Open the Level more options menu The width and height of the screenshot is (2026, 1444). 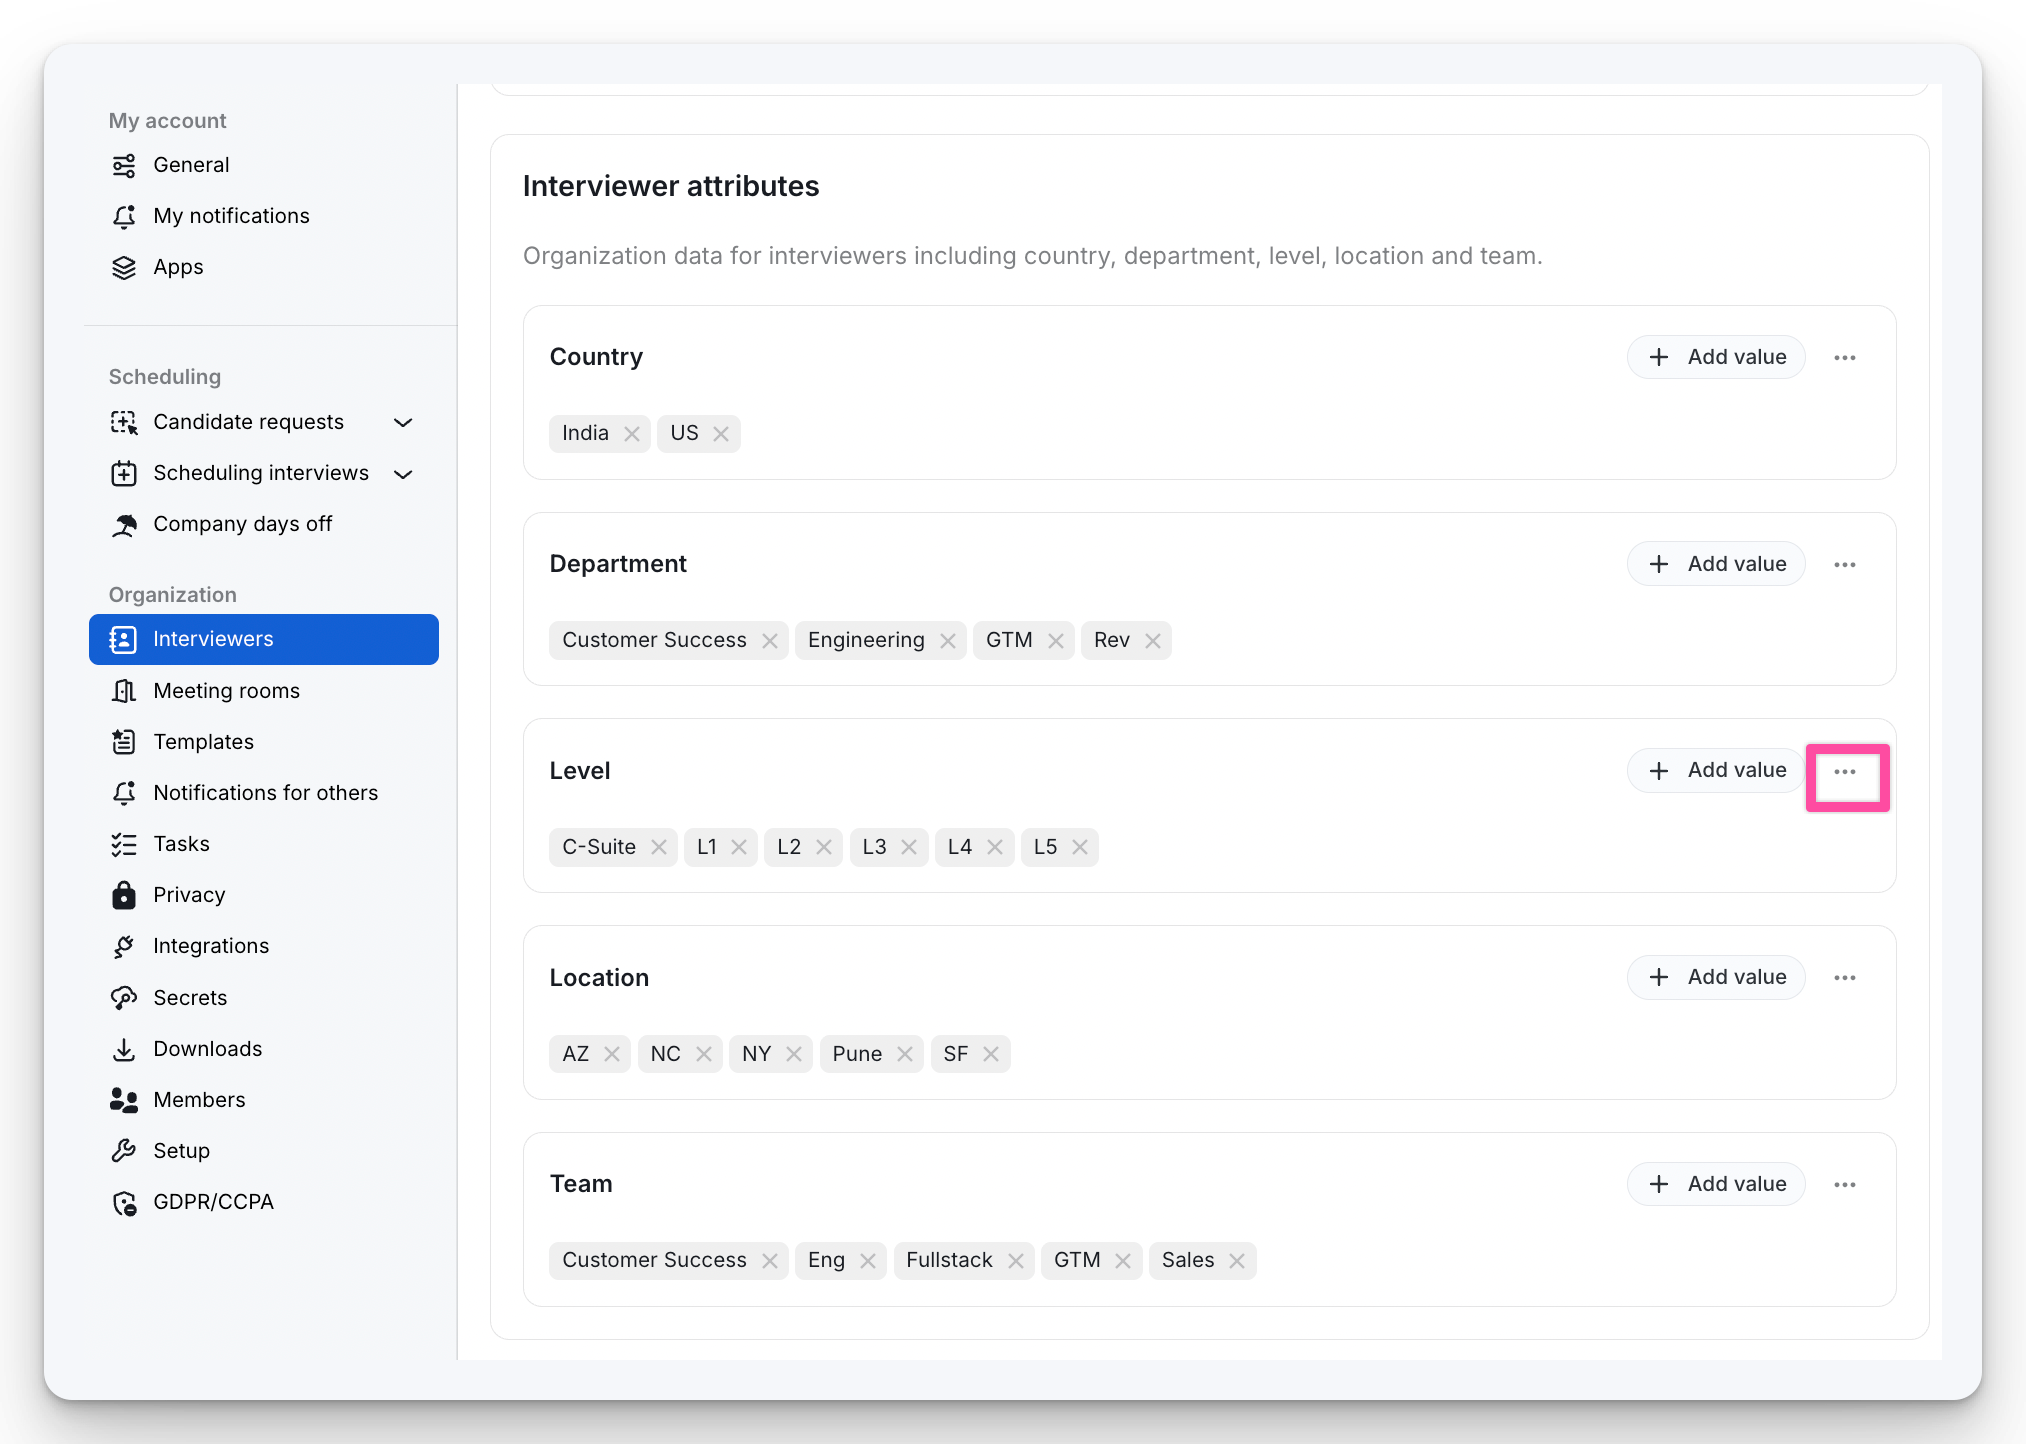point(1845,771)
